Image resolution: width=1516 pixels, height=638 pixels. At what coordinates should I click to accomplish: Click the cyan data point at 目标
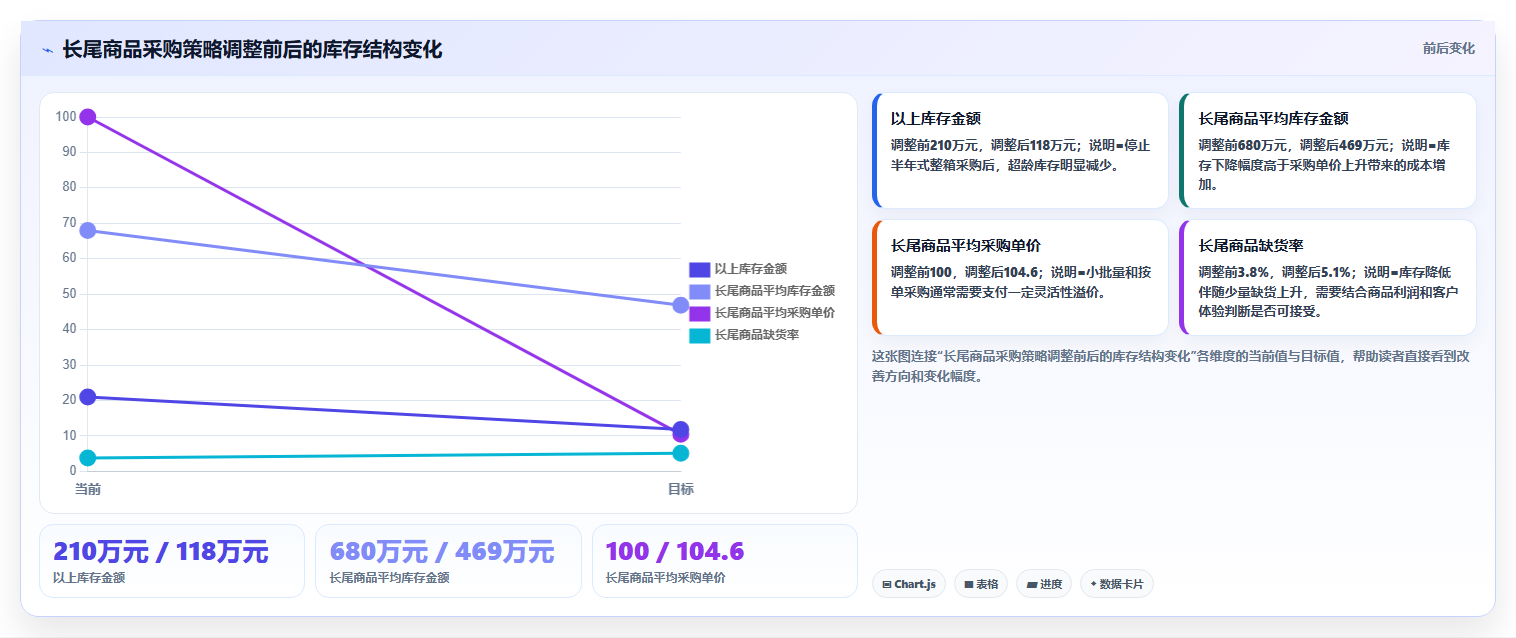click(x=681, y=453)
